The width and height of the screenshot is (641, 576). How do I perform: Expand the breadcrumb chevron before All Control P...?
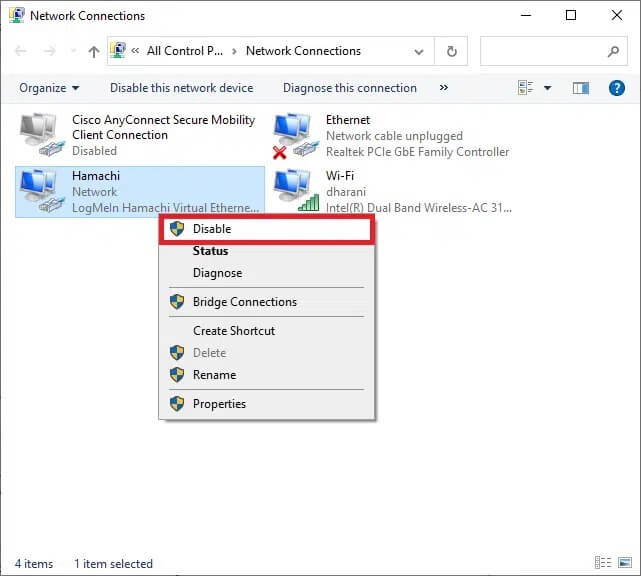[x=135, y=51]
